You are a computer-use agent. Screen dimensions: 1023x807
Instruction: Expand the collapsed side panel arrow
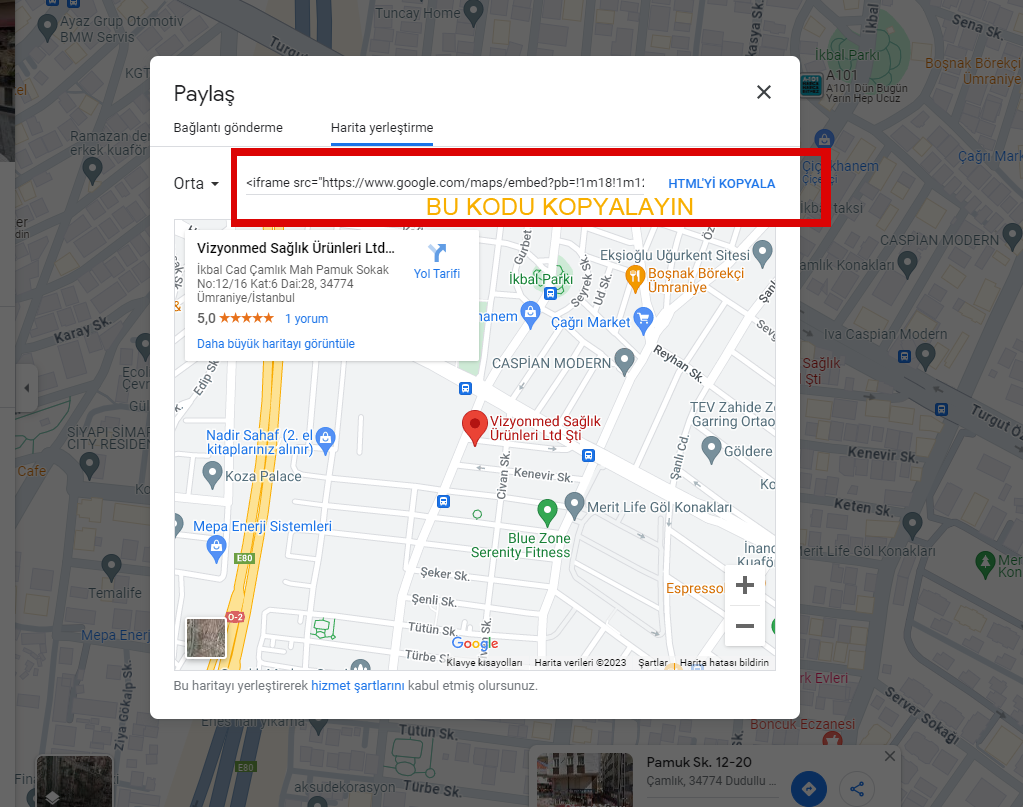point(27,388)
